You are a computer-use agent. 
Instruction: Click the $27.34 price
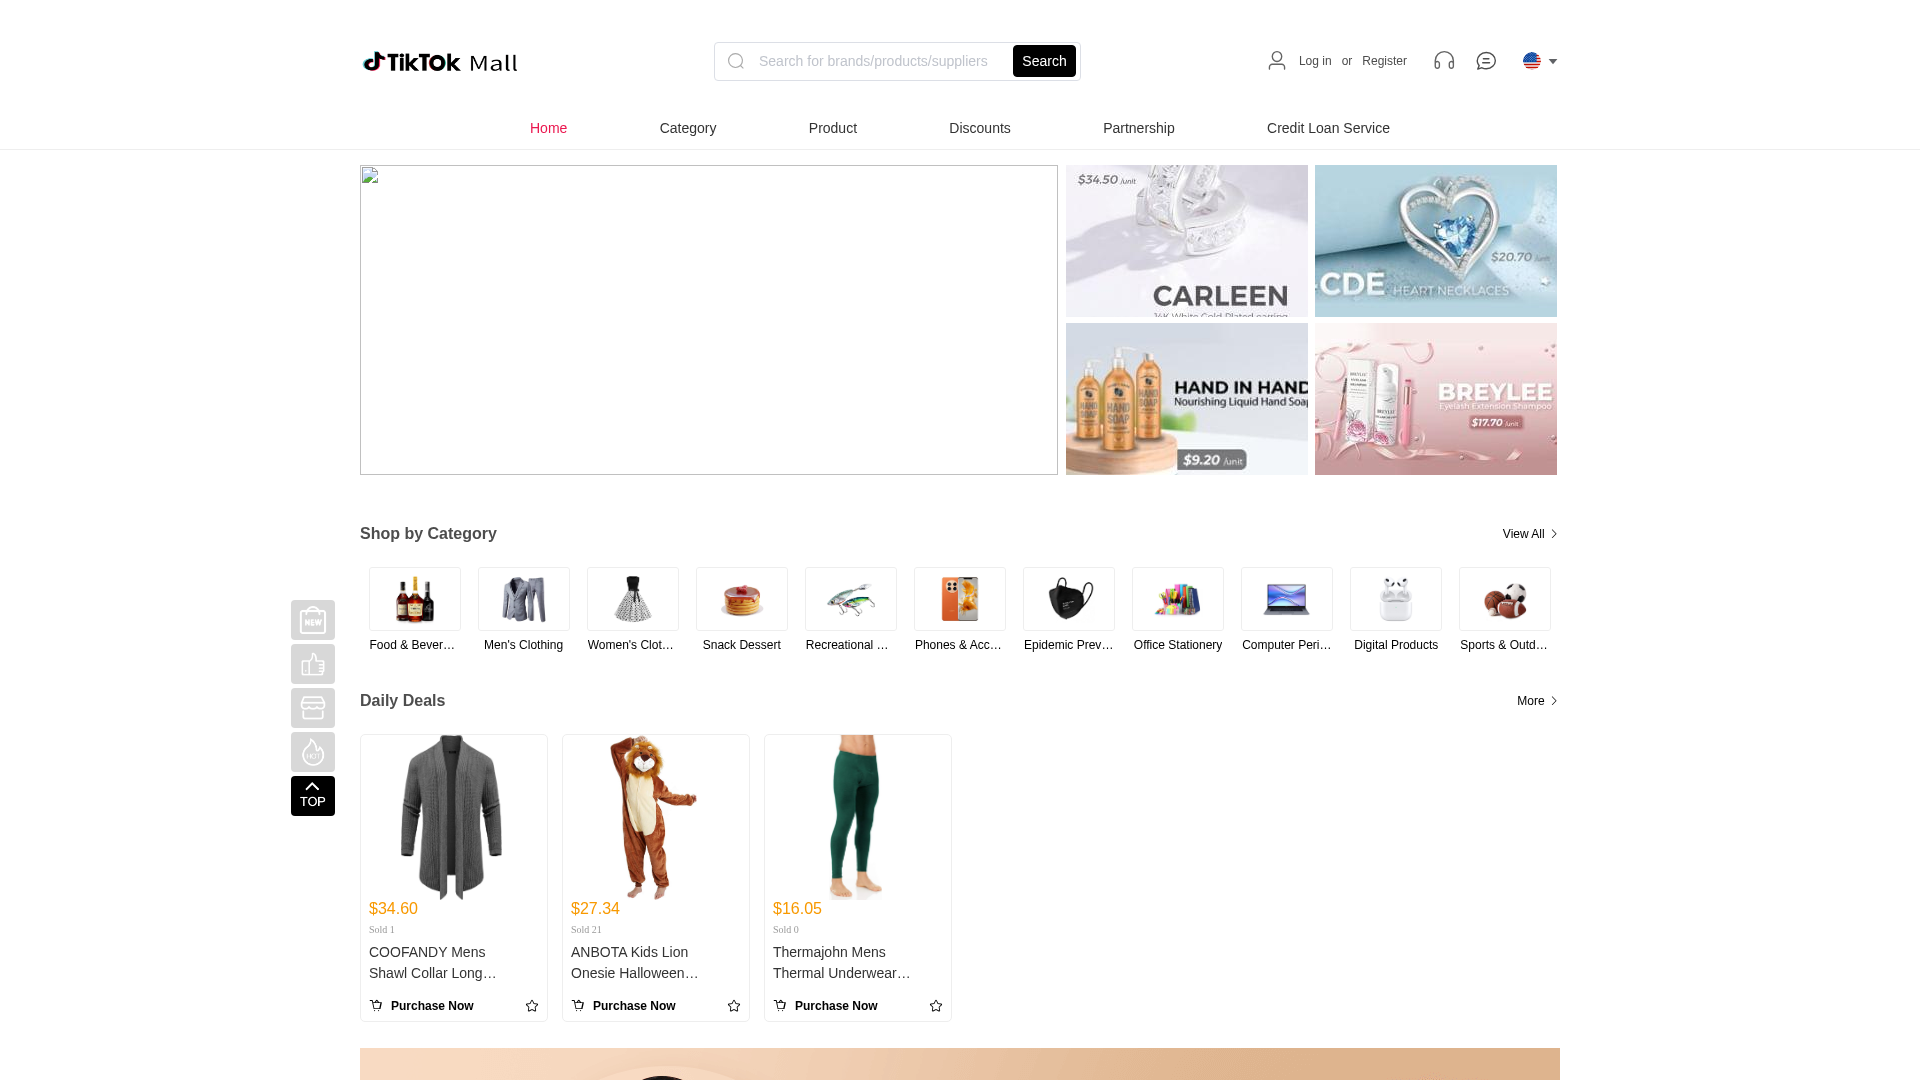(595, 909)
